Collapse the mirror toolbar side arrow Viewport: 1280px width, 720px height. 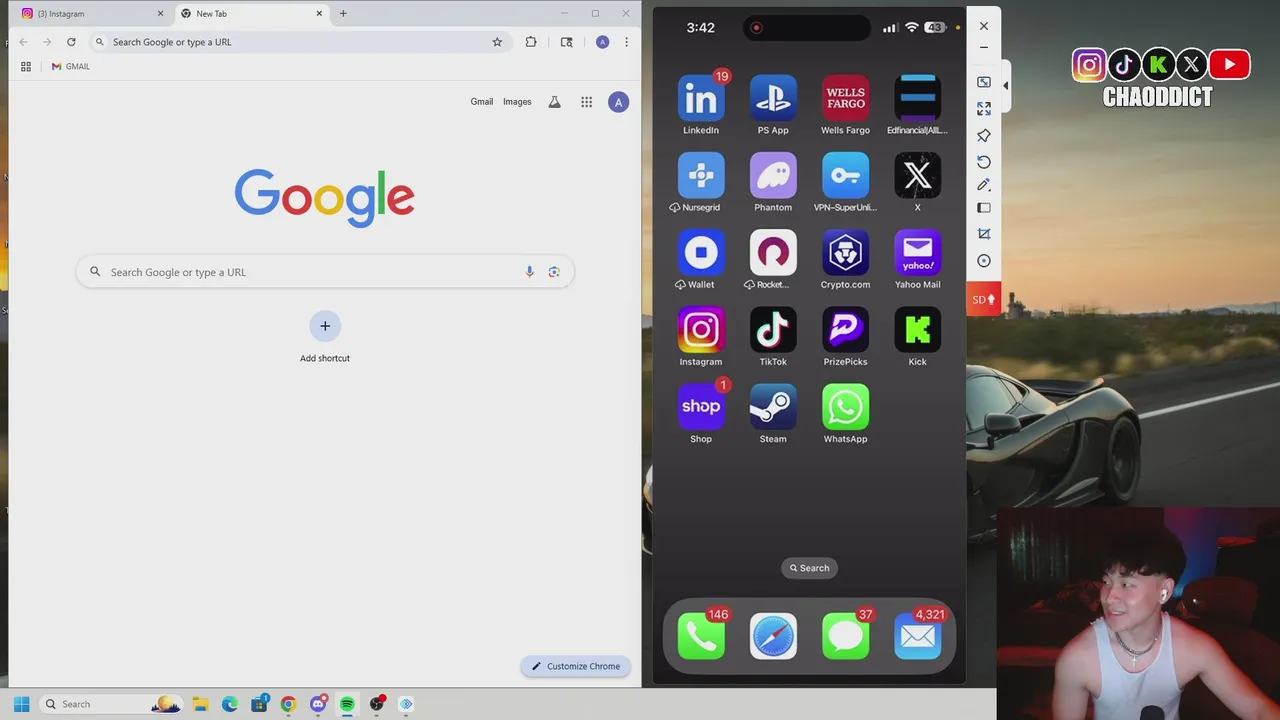tap(1005, 86)
